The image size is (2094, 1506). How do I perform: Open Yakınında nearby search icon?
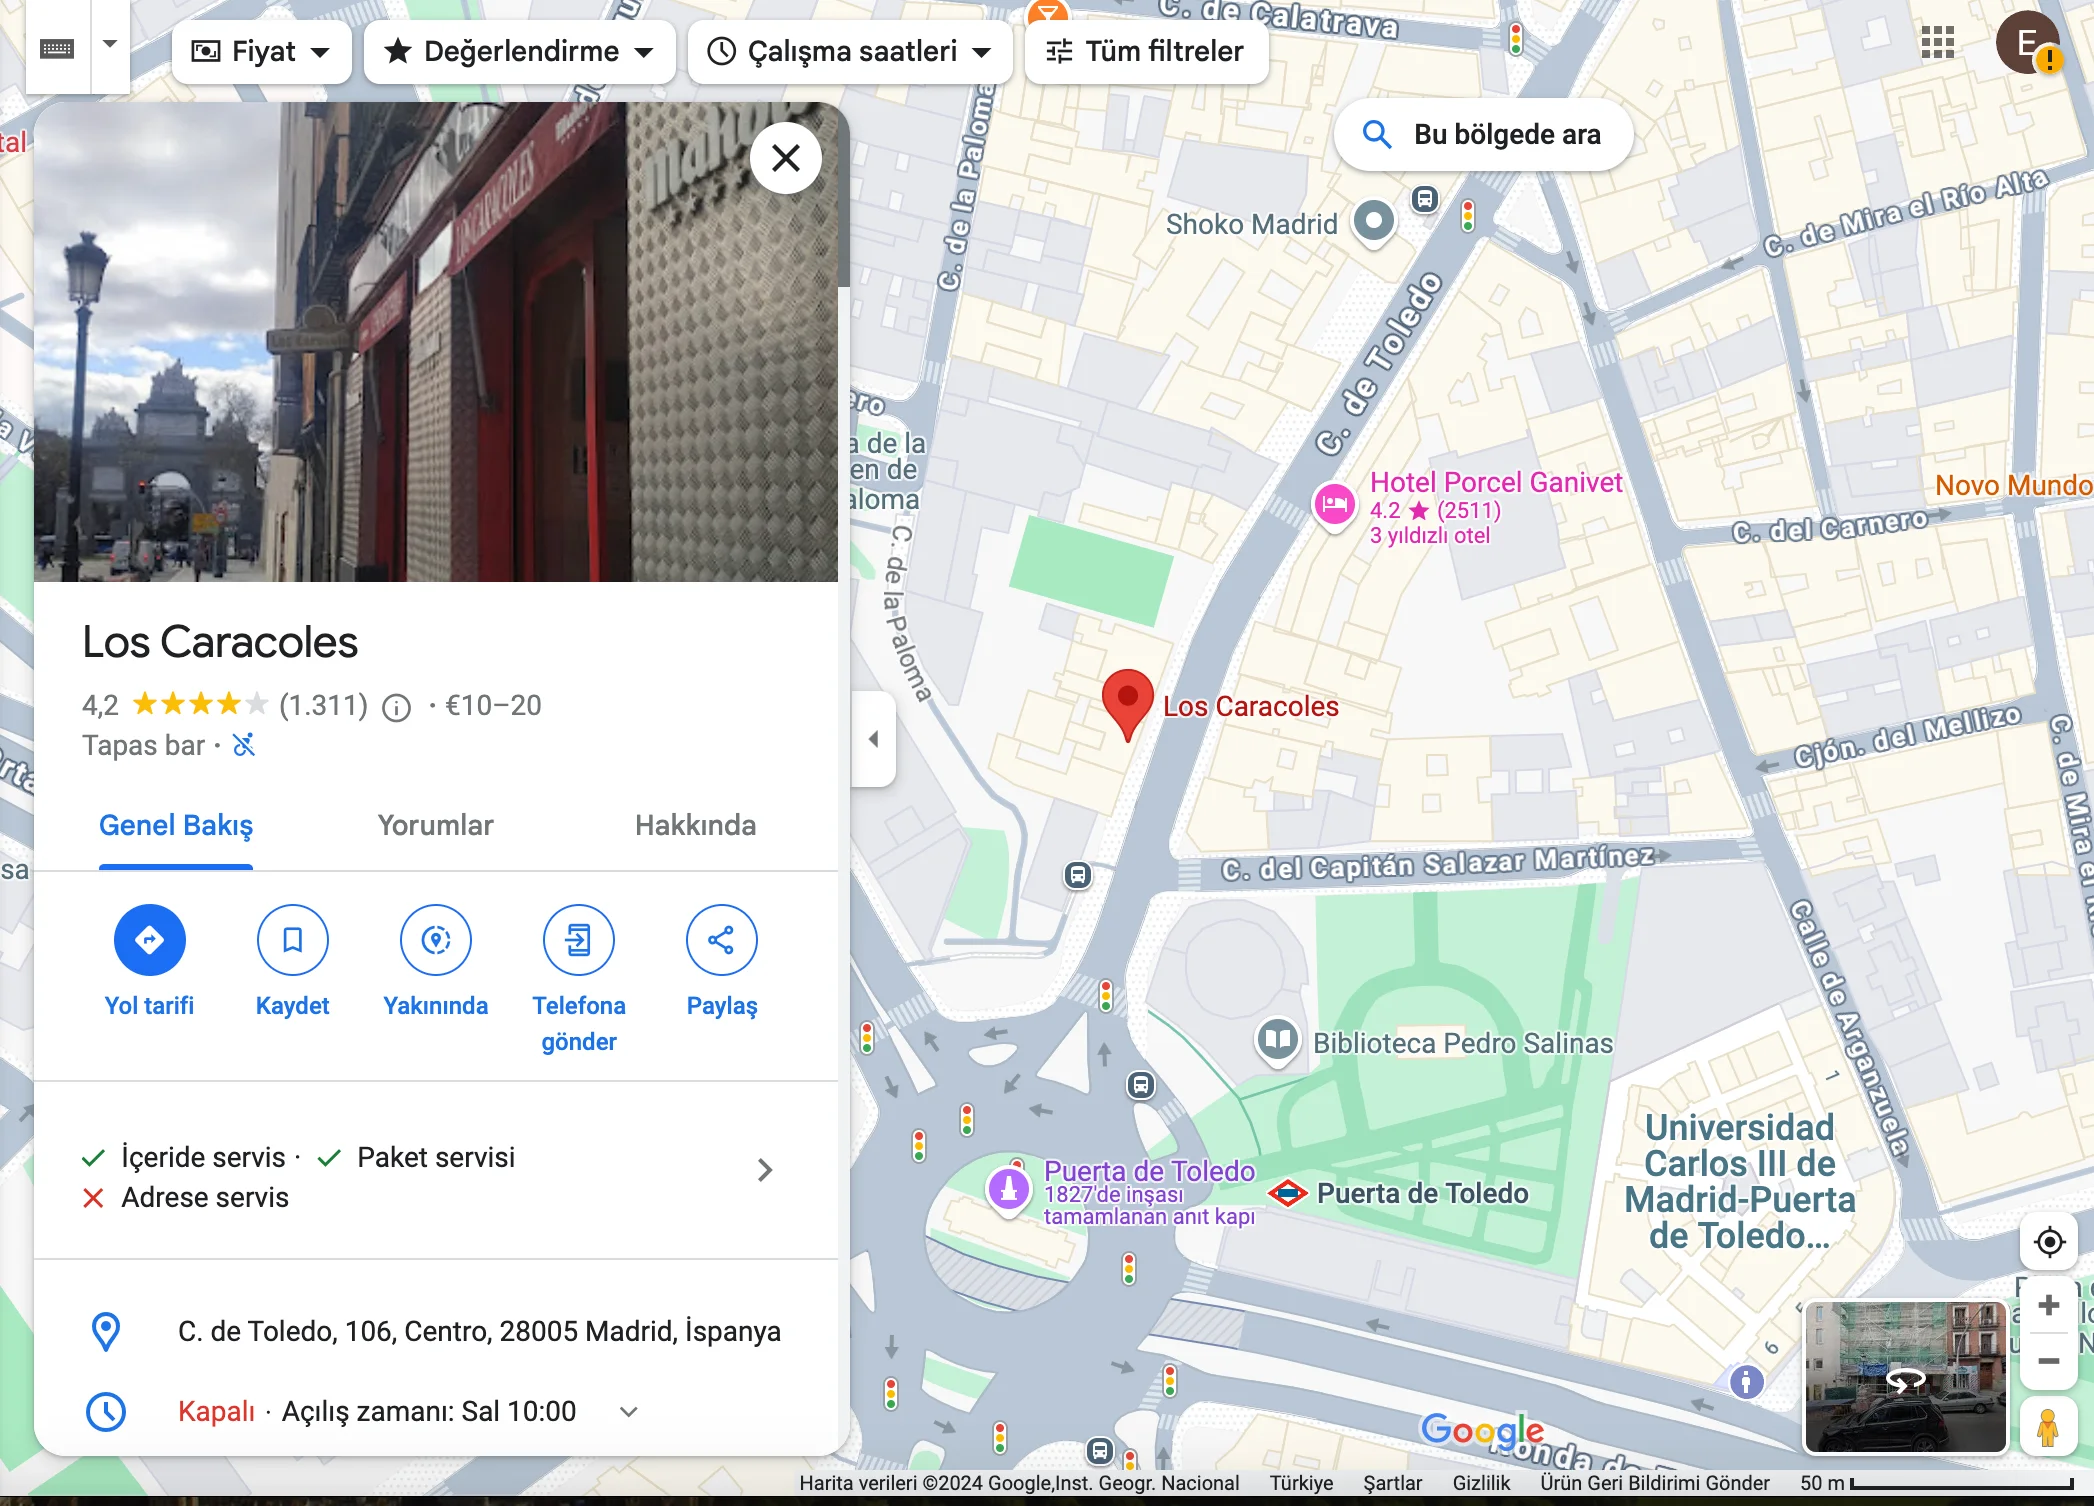coord(436,940)
